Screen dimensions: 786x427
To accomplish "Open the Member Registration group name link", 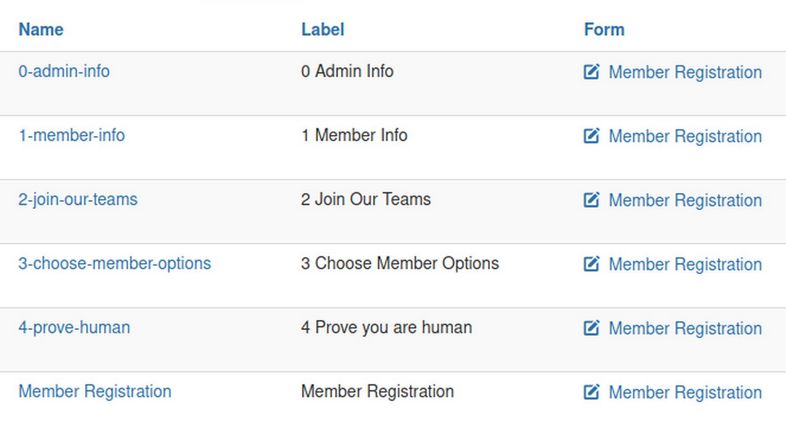I will pyautogui.click(x=95, y=391).
